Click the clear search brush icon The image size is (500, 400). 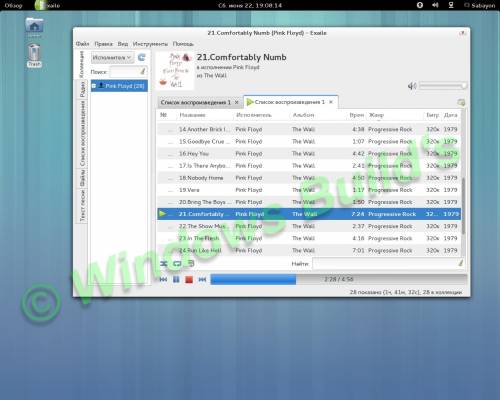tap(143, 71)
